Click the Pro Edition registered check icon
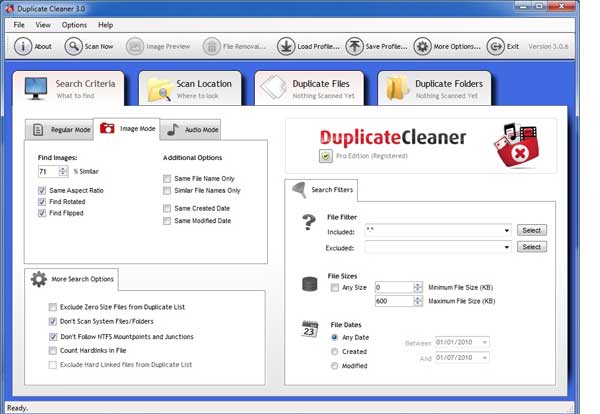Image resolution: width=600 pixels, height=414 pixels. click(x=326, y=156)
